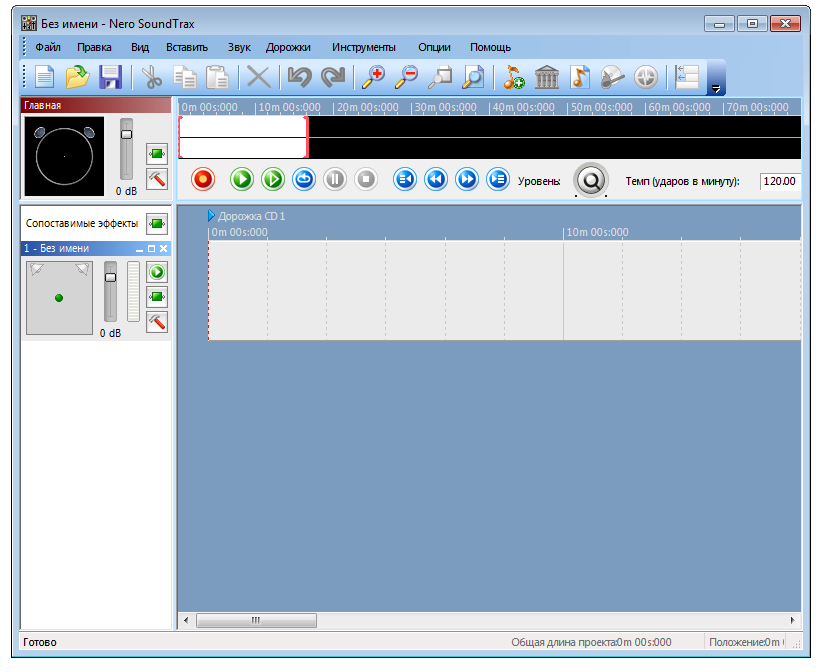Viewport: 823px width, 672px height.
Task: Open the Правка menu
Action: point(94,47)
